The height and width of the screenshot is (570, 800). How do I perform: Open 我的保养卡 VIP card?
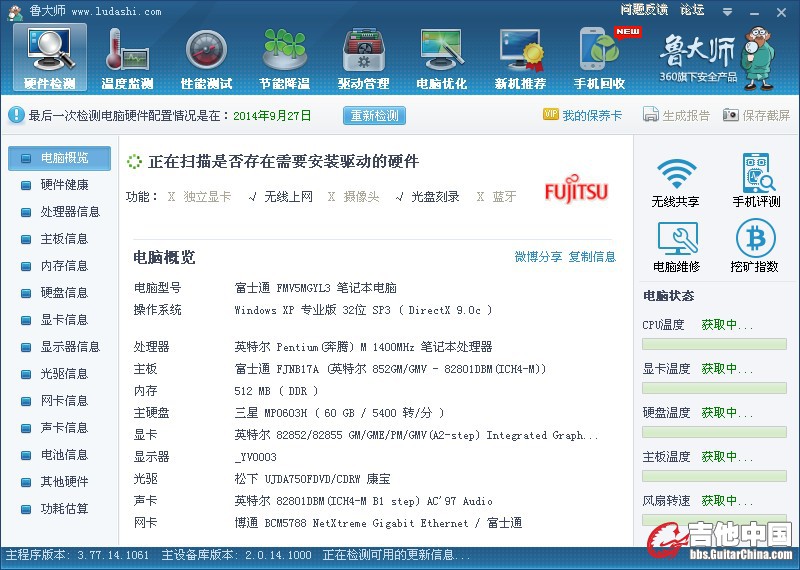pos(582,115)
